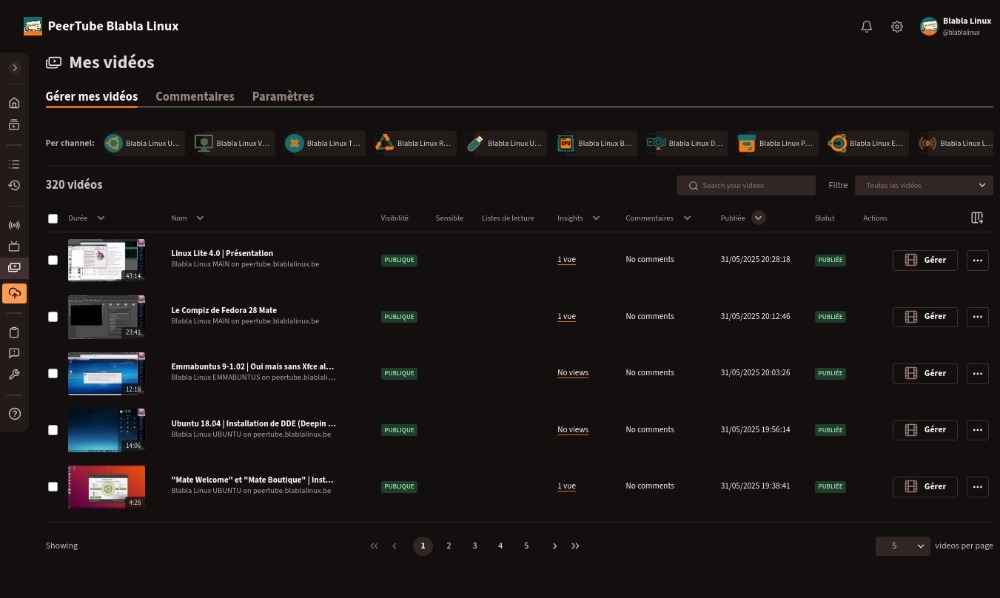This screenshot has width=1000, height=598.
Task: Click the highlighted upload icon in sidebar
Action: pyautogui.click(x=14, y=294)
